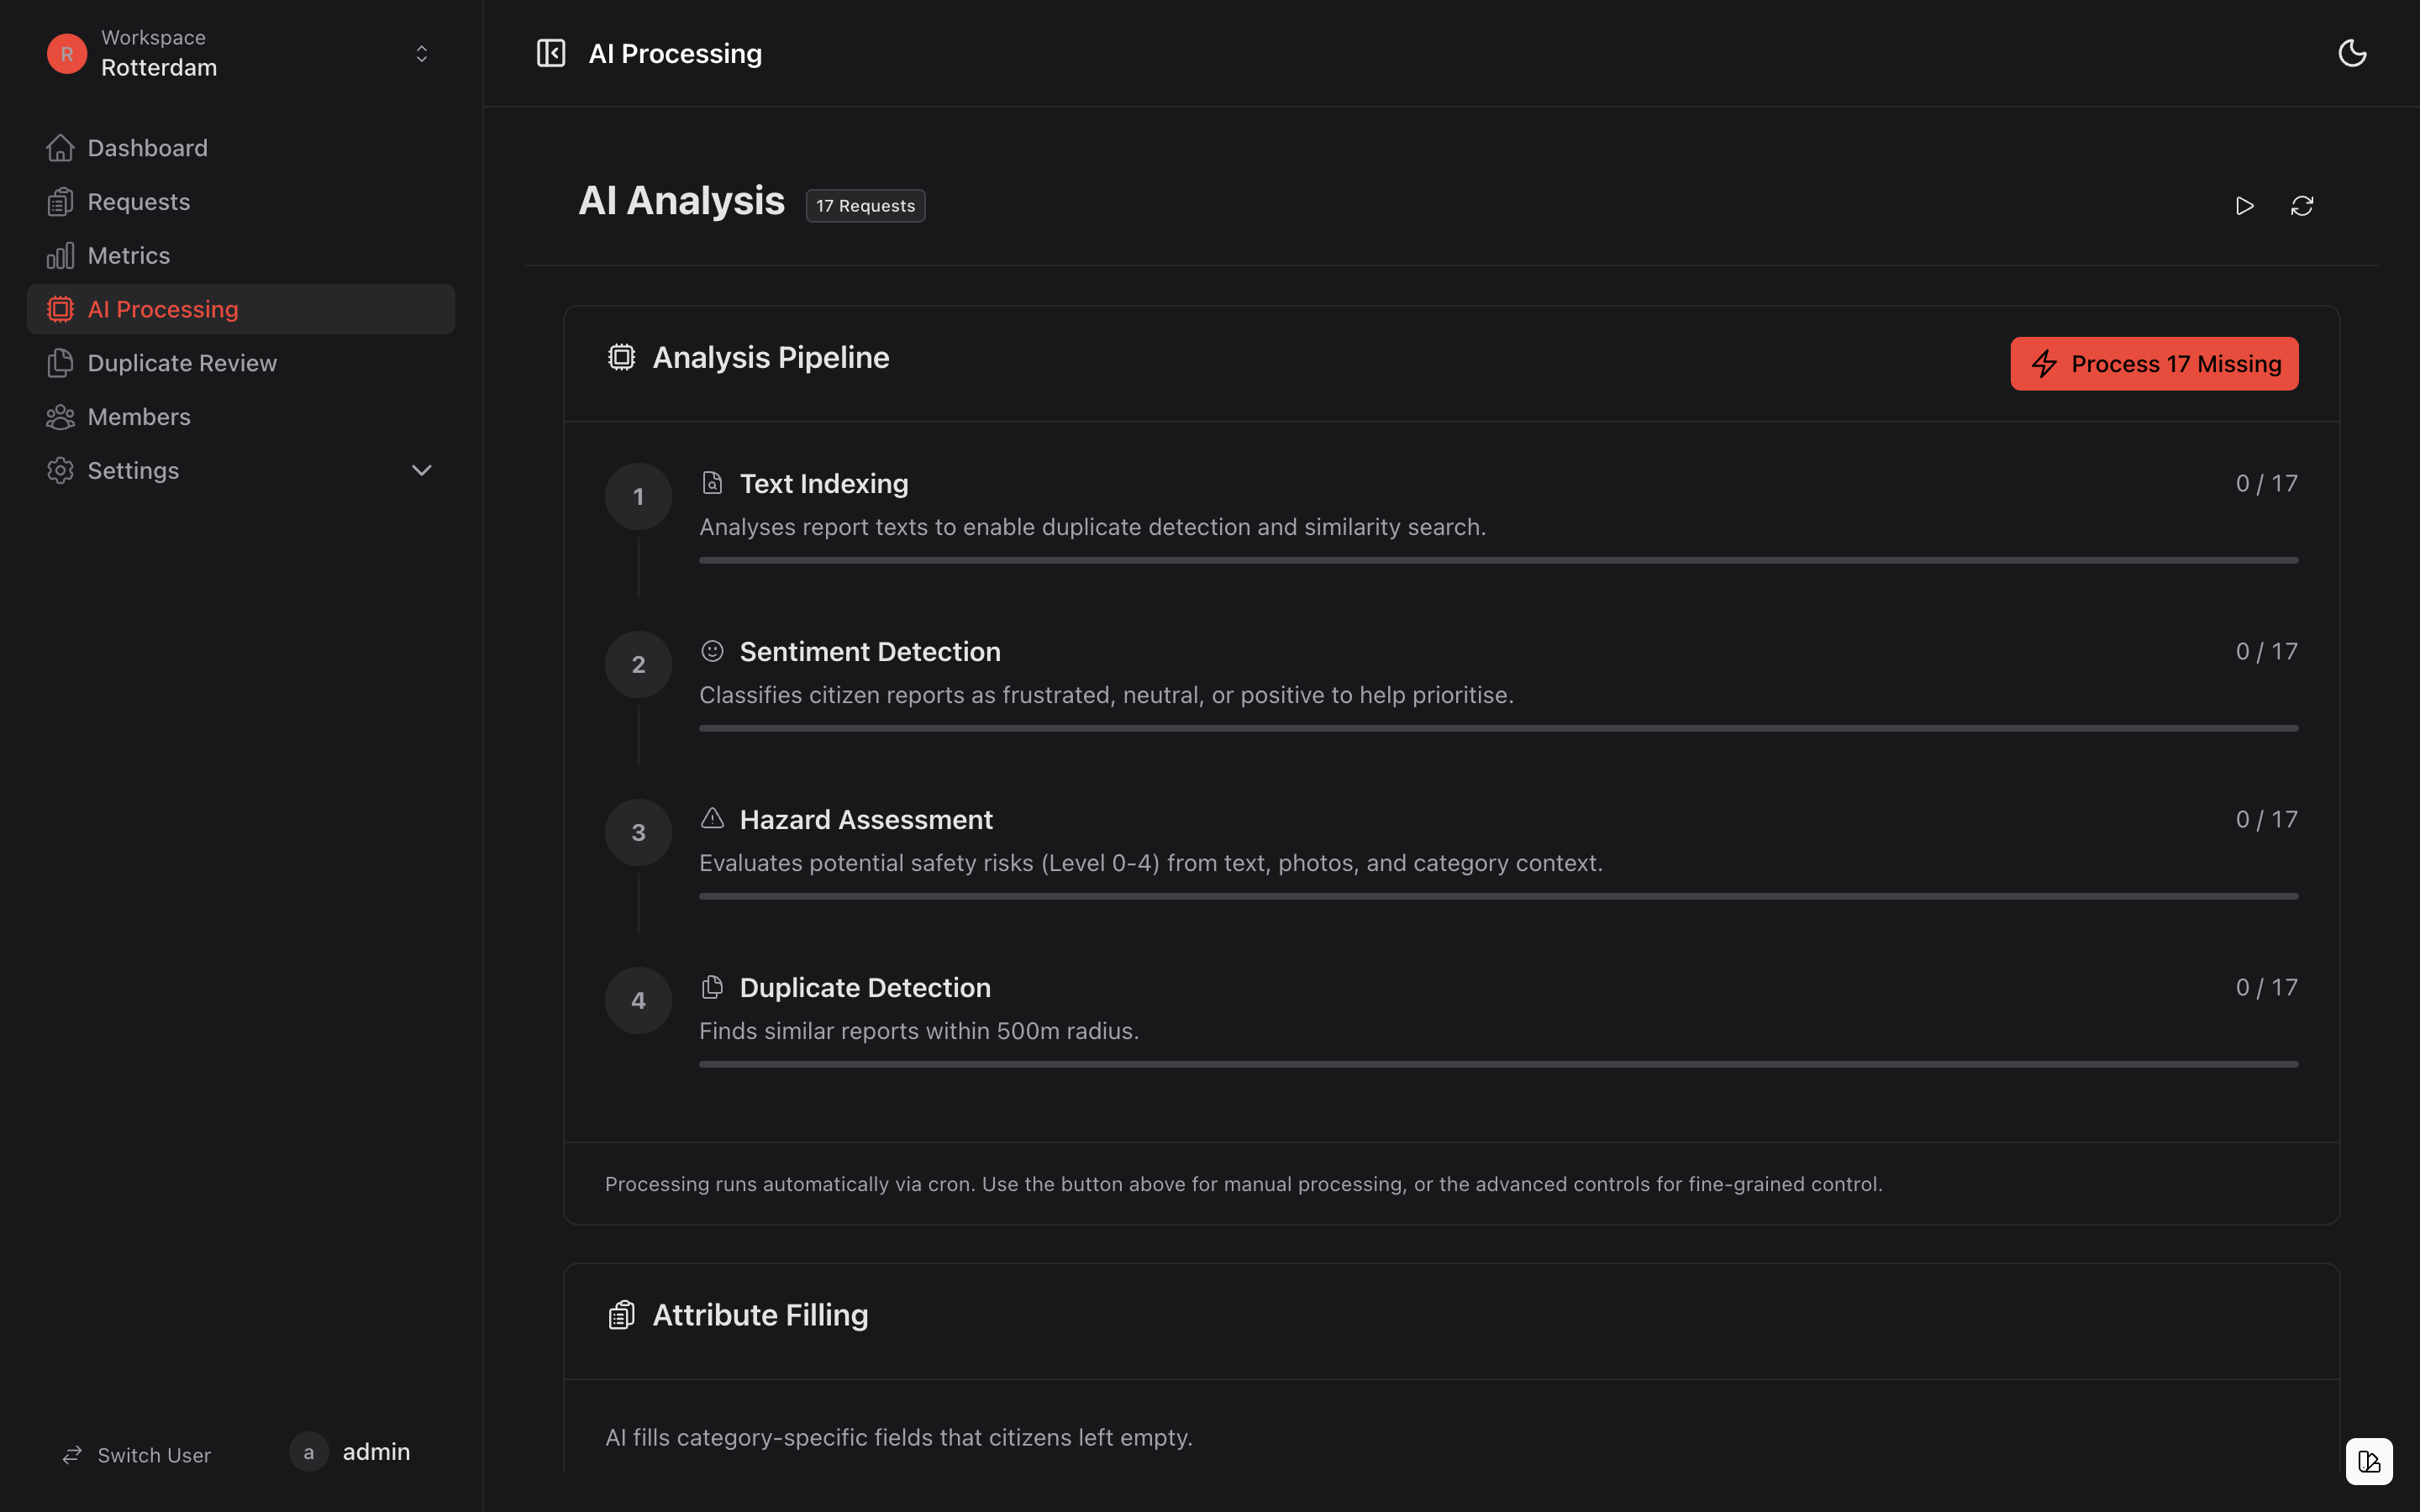Click the play icon beside AI Analysis
The image size is (2420, 1512).
click(2245, 206)
